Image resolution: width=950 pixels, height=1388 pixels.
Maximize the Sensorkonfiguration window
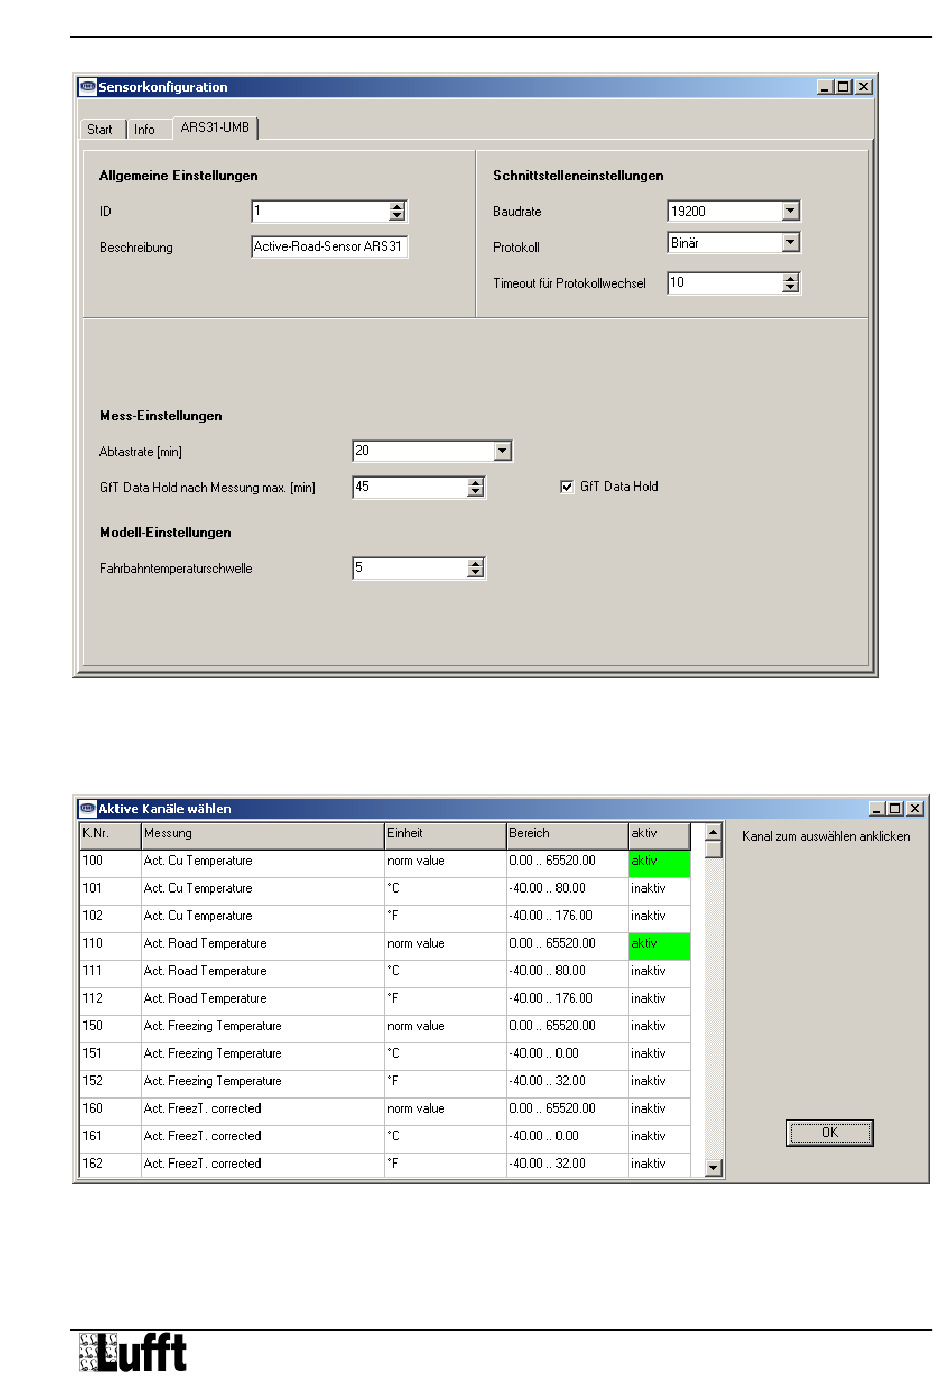[x=844, y=87]
